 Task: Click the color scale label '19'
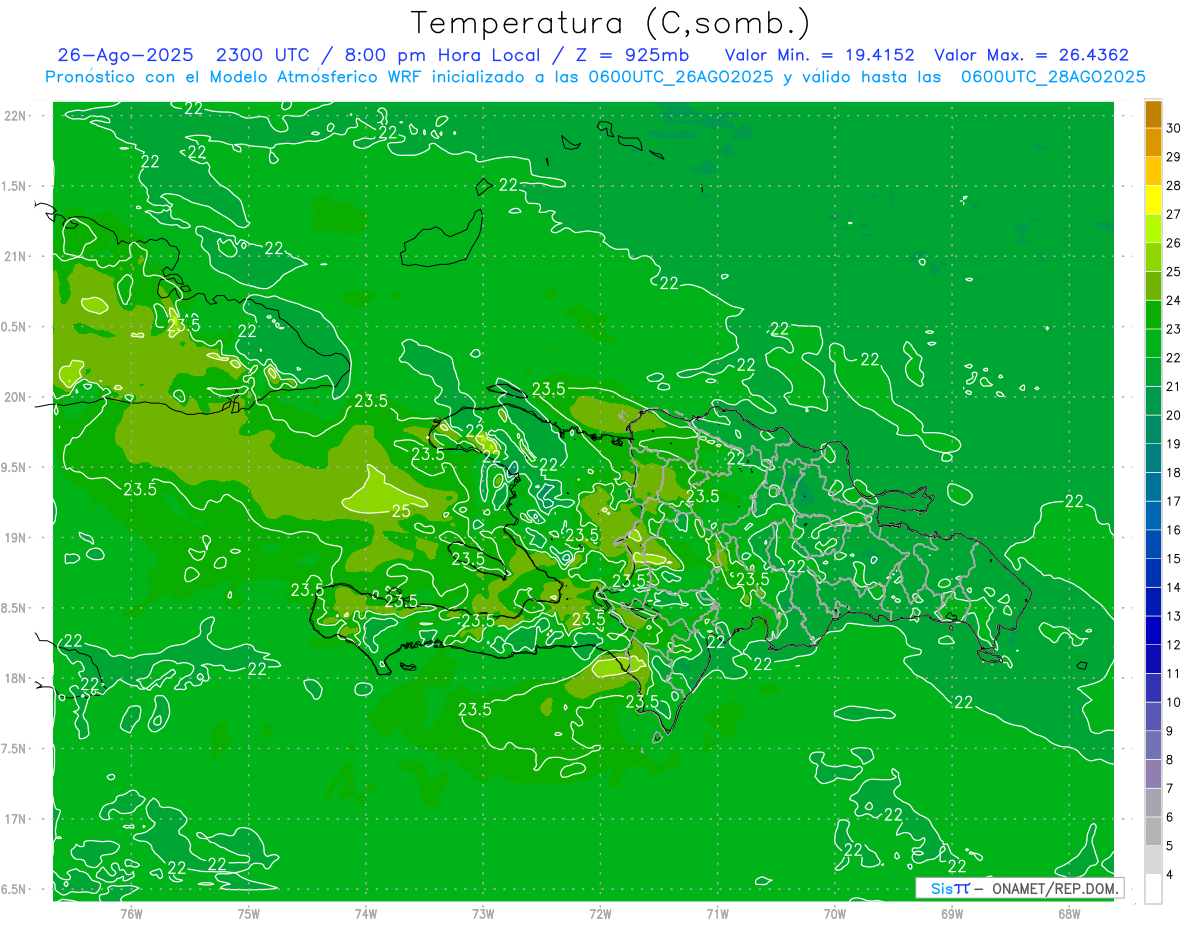click(x=1174, y=444)
